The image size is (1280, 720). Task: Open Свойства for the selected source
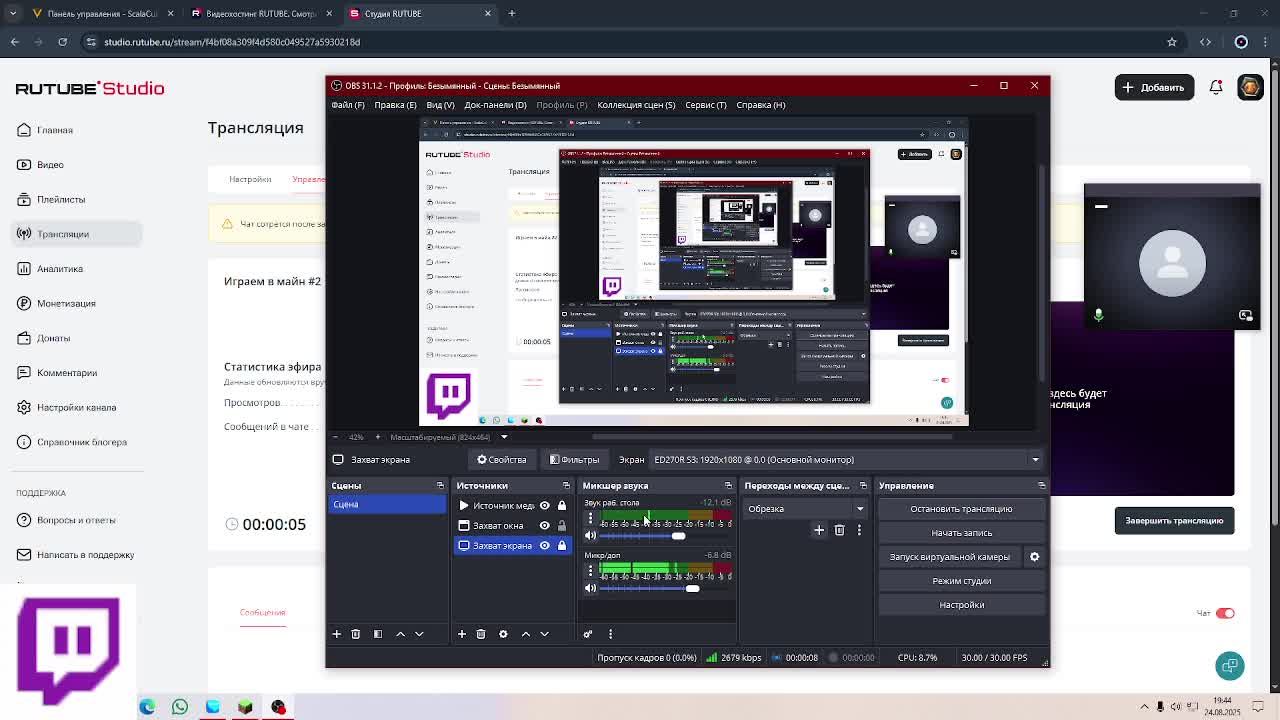501,460
